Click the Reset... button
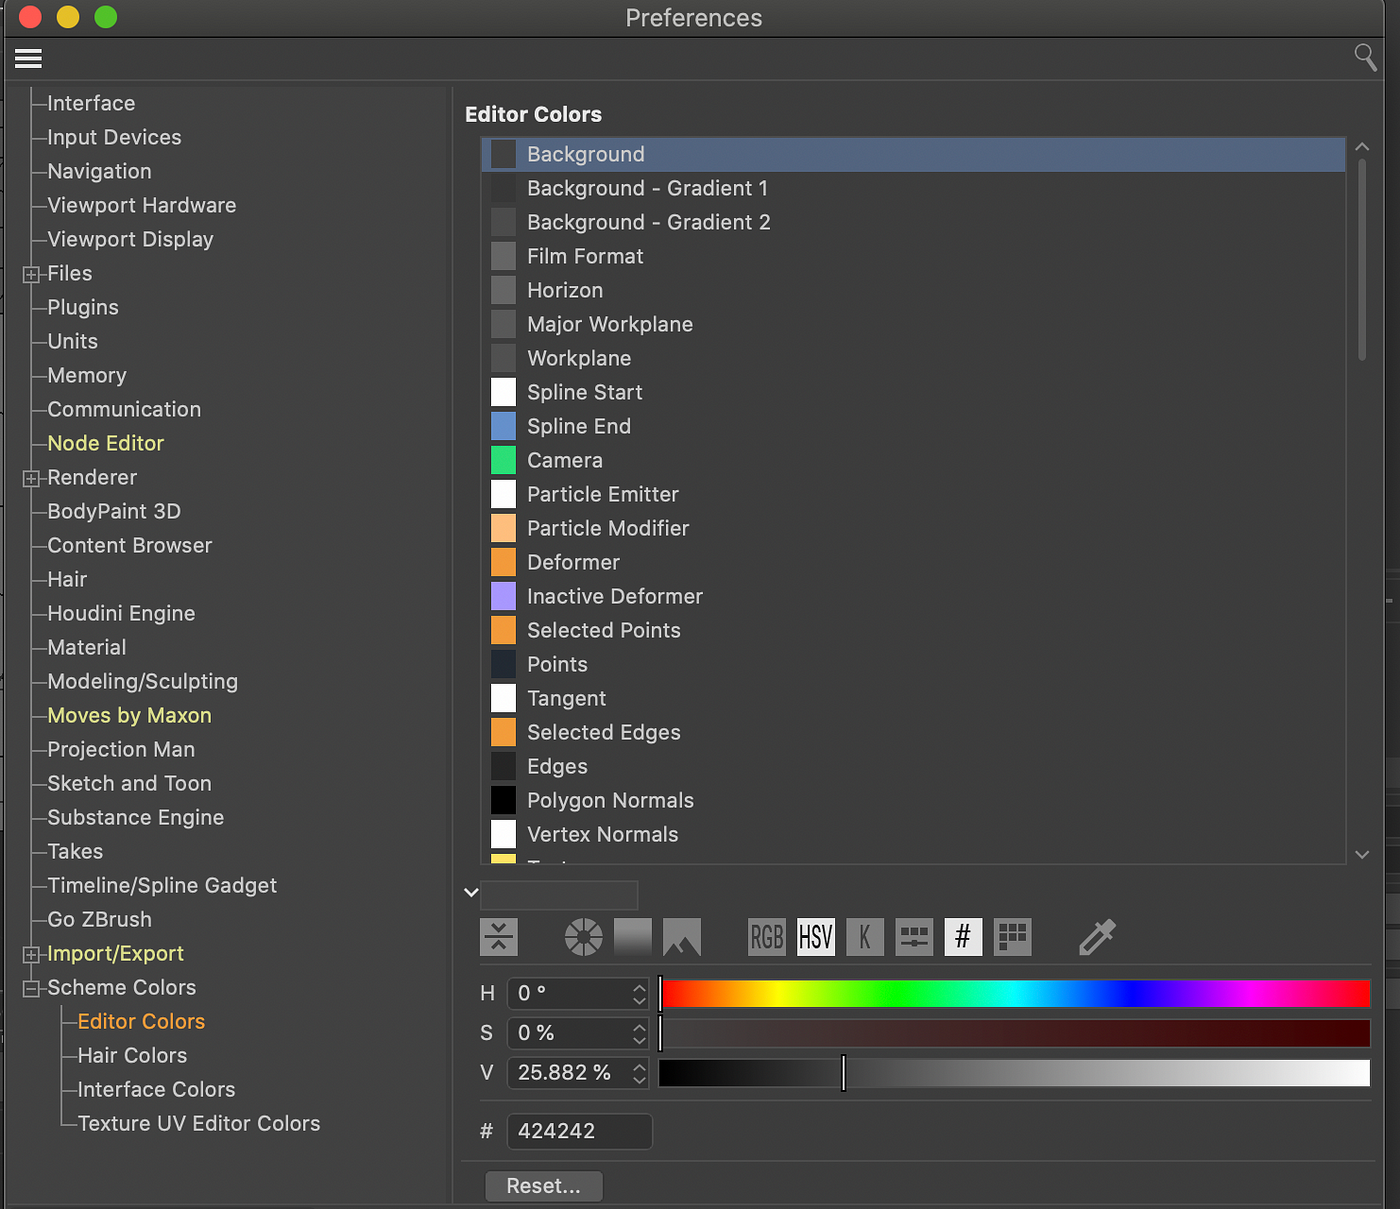 (x=544, y=1186)
